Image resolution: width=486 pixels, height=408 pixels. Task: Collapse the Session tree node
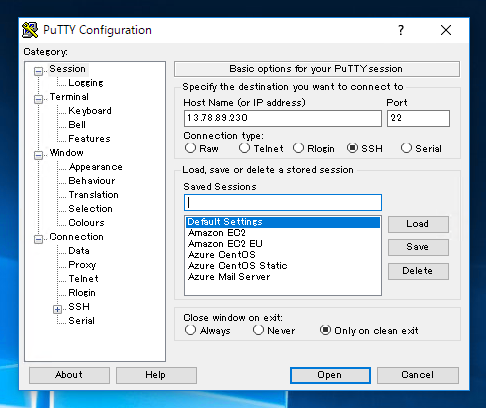38,71
